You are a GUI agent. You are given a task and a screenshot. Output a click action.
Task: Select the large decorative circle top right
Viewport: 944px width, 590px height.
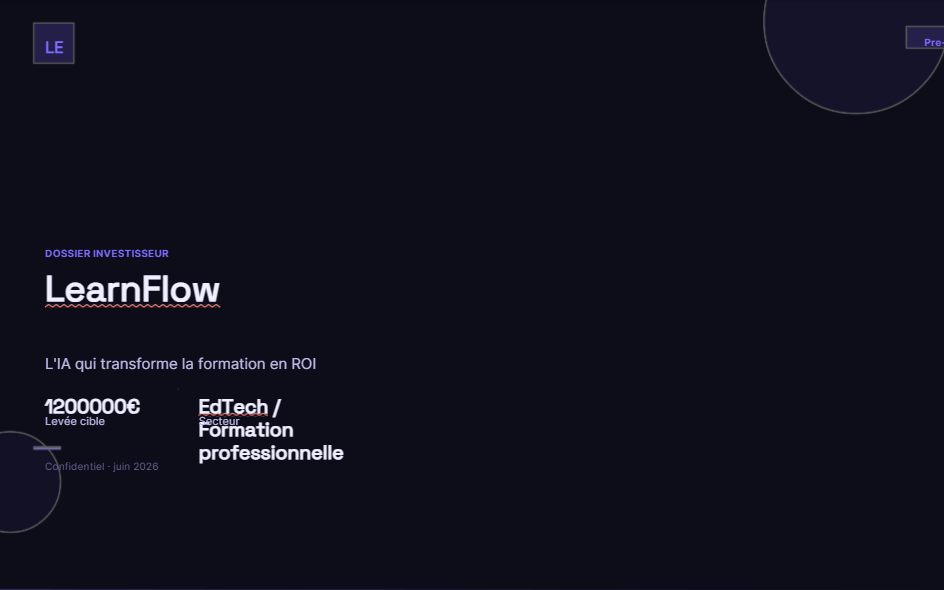[x=854, y=57]
